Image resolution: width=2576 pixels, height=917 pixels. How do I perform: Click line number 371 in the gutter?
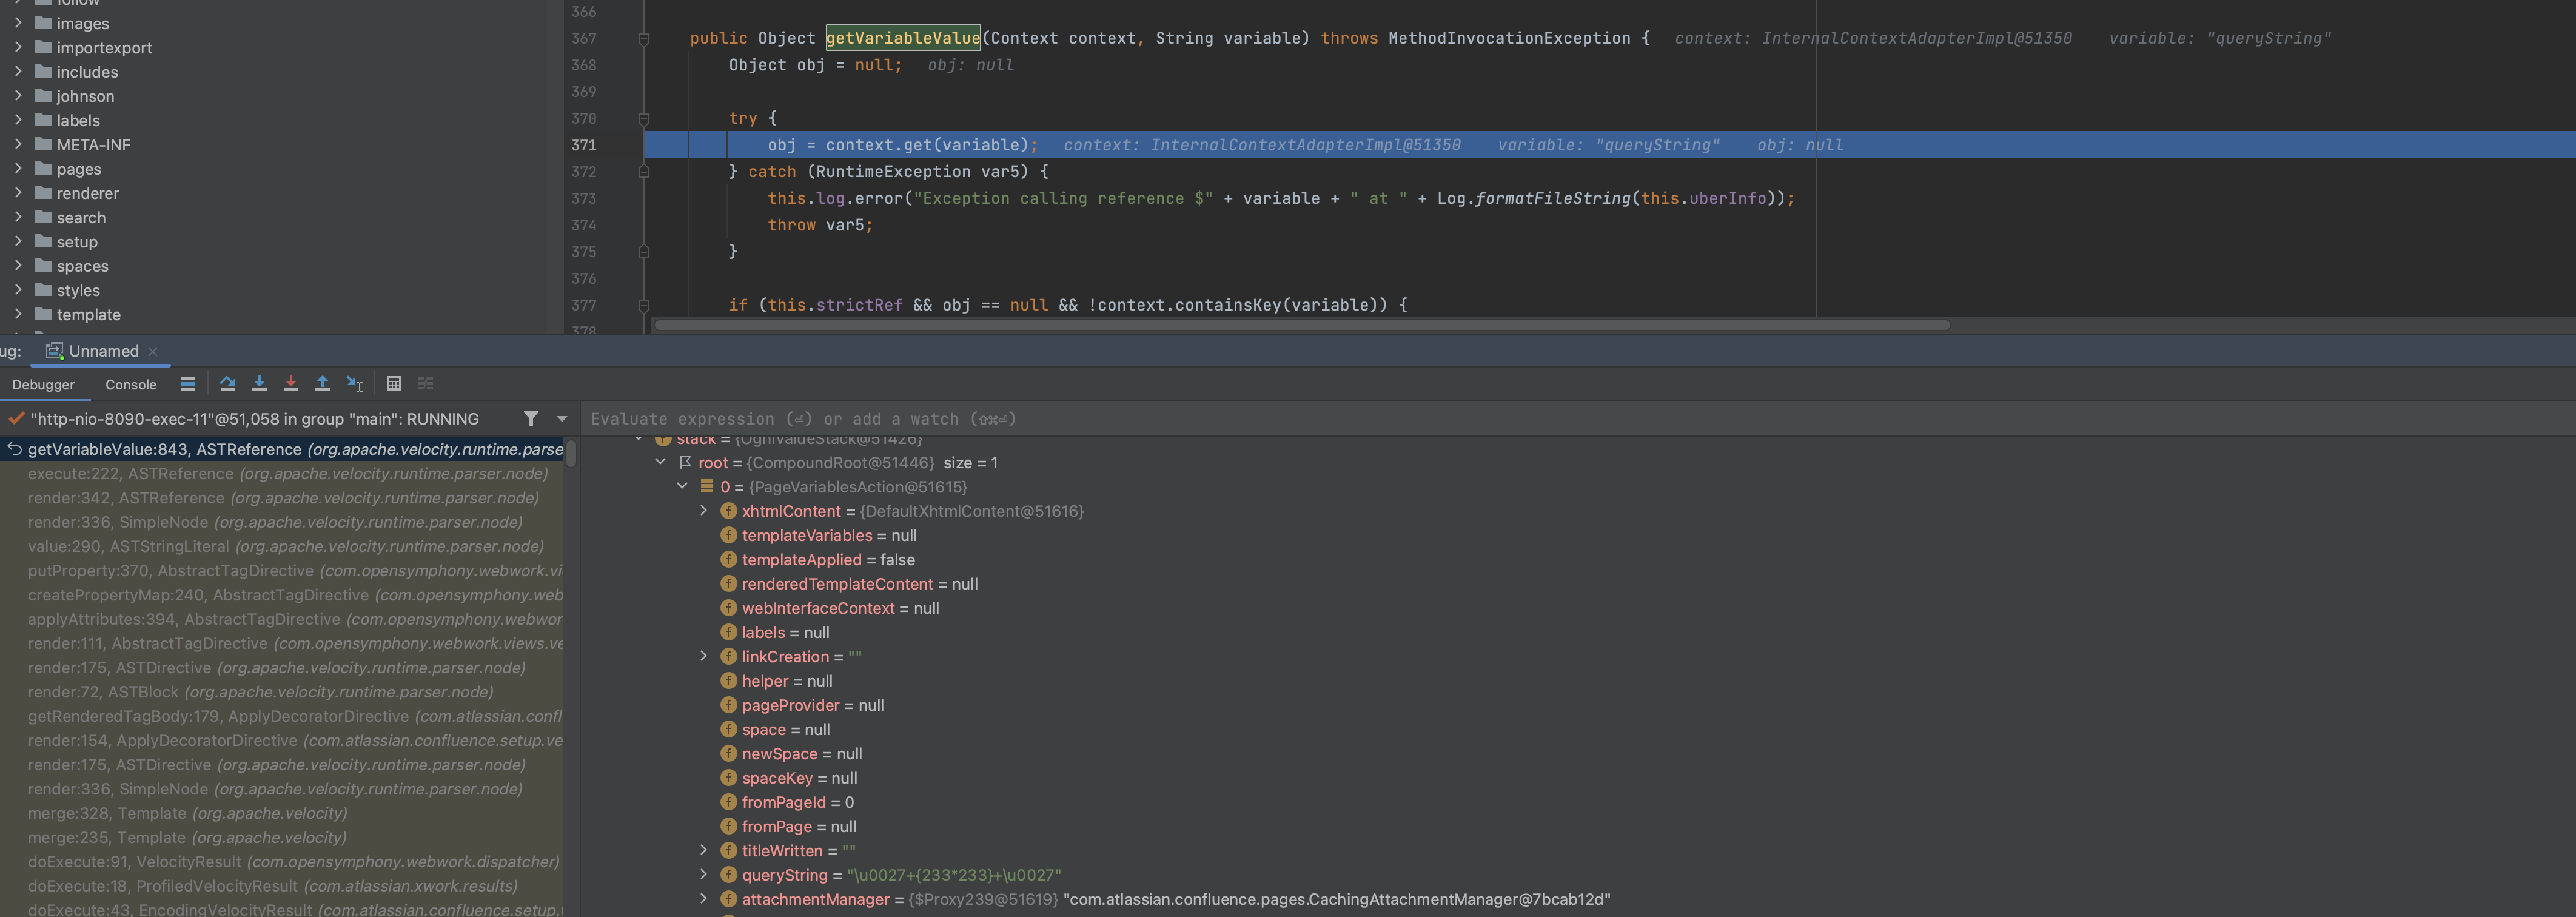(x=584, y=145)
